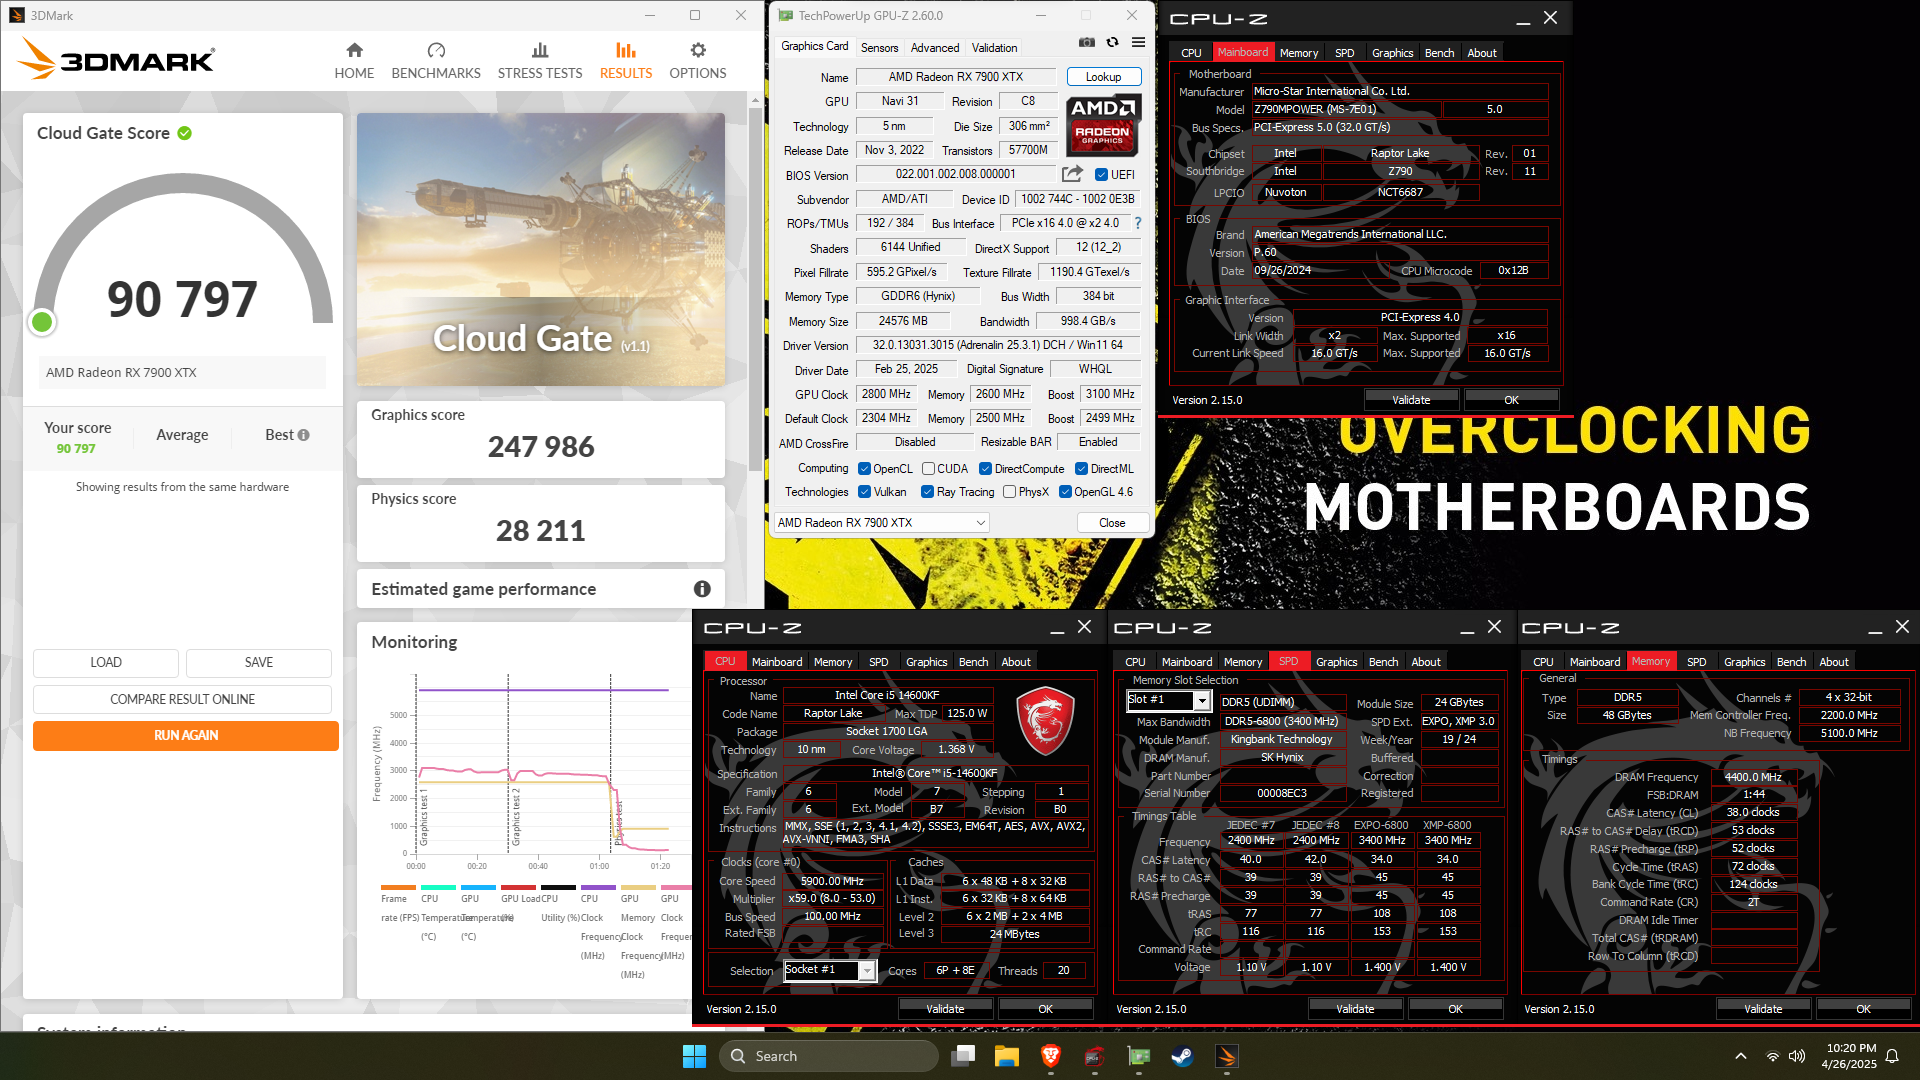The height and width of the screenshot is (1080, 1920).
Task: Click the purple CPU Clock Frequency legend swatch
Action: 598,887
